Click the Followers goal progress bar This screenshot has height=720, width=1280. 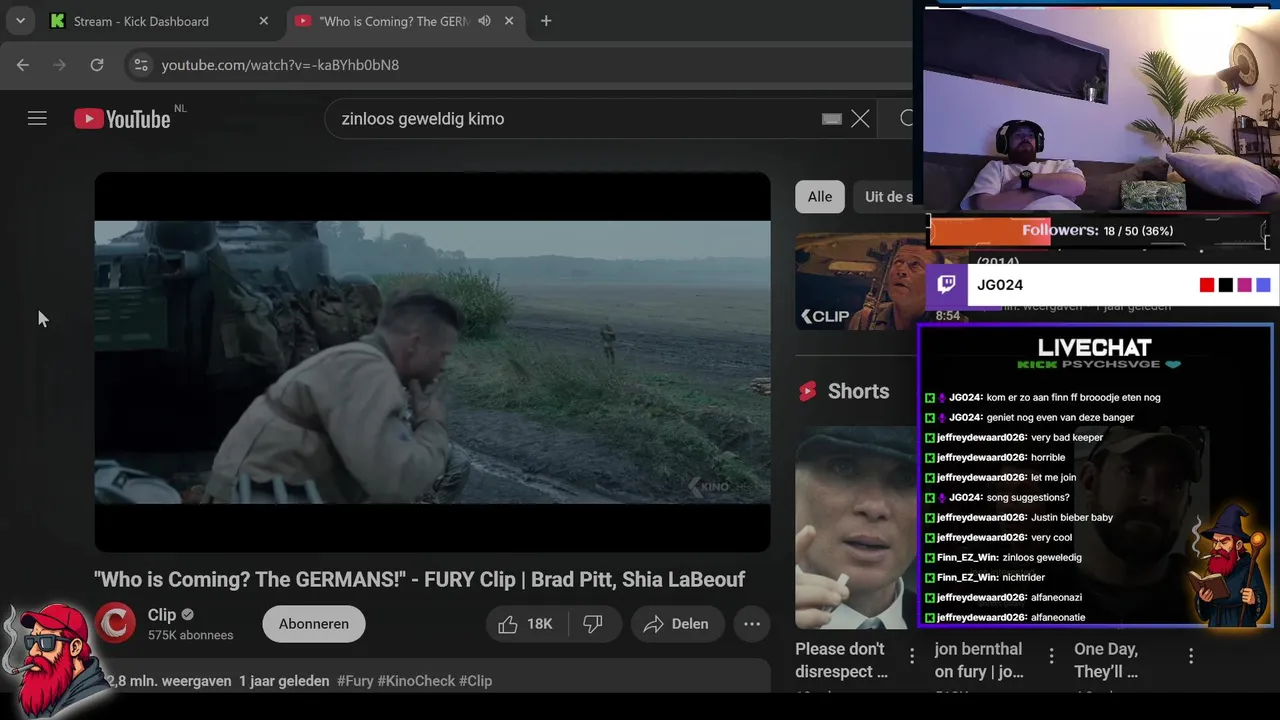pyautogui.click(x=1098, y=231)
